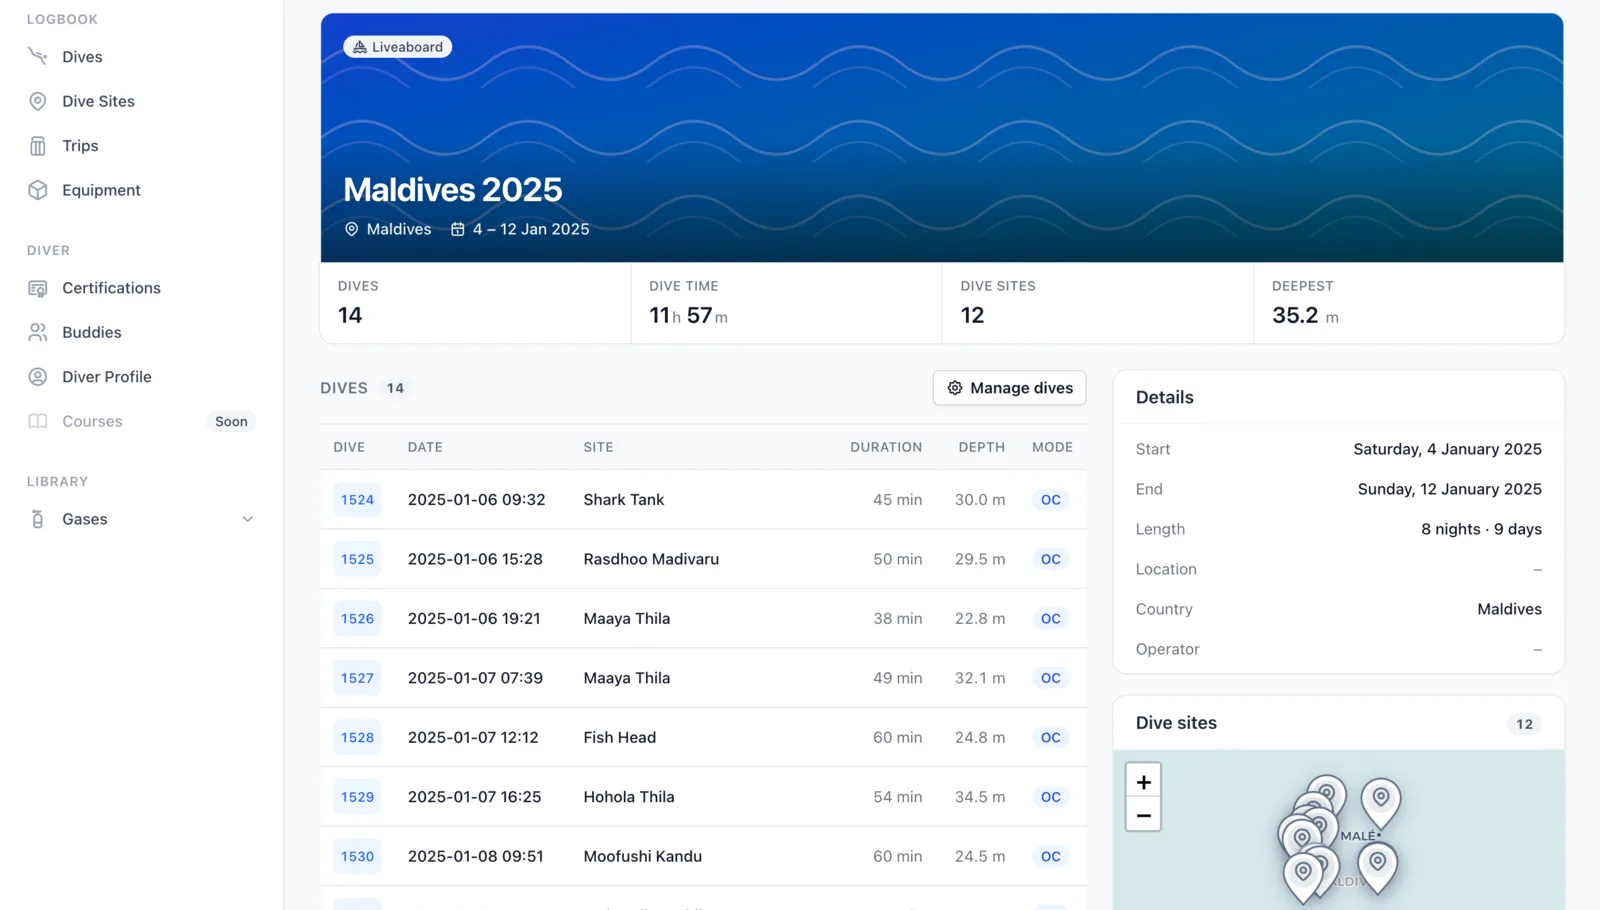
Task: Click the Shark Tank site name
Action: (x=624, y=500)
